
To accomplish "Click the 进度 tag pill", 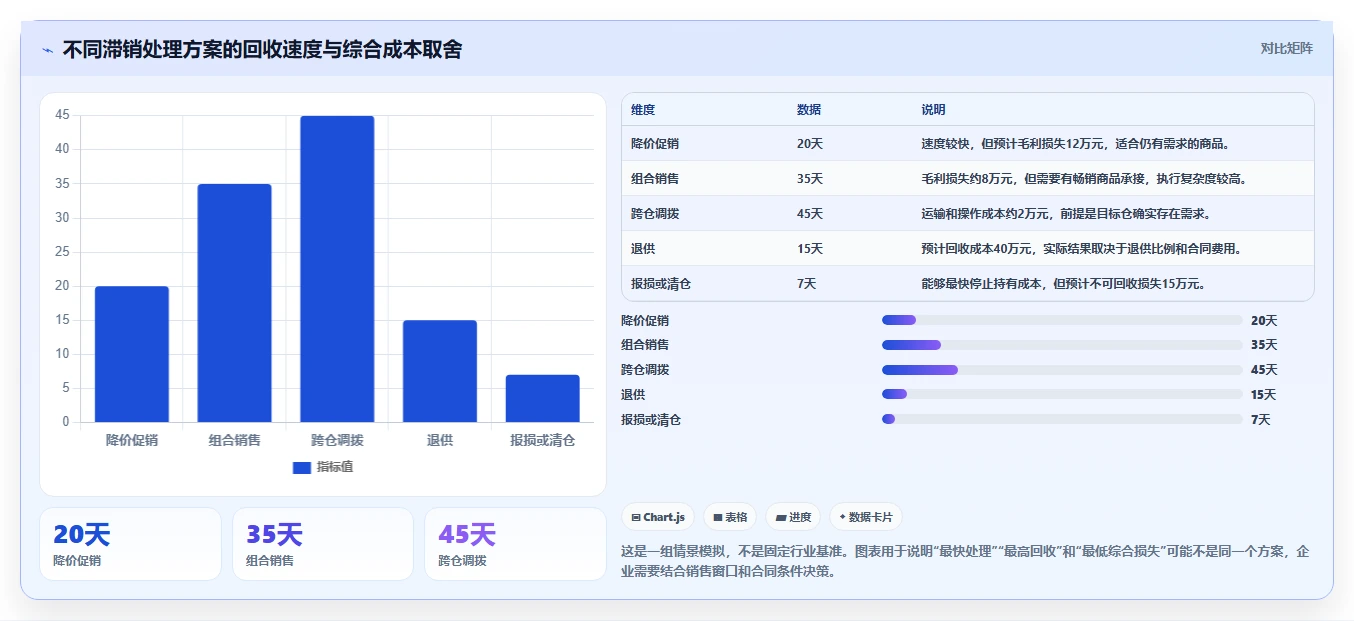I will click(793, 517).
